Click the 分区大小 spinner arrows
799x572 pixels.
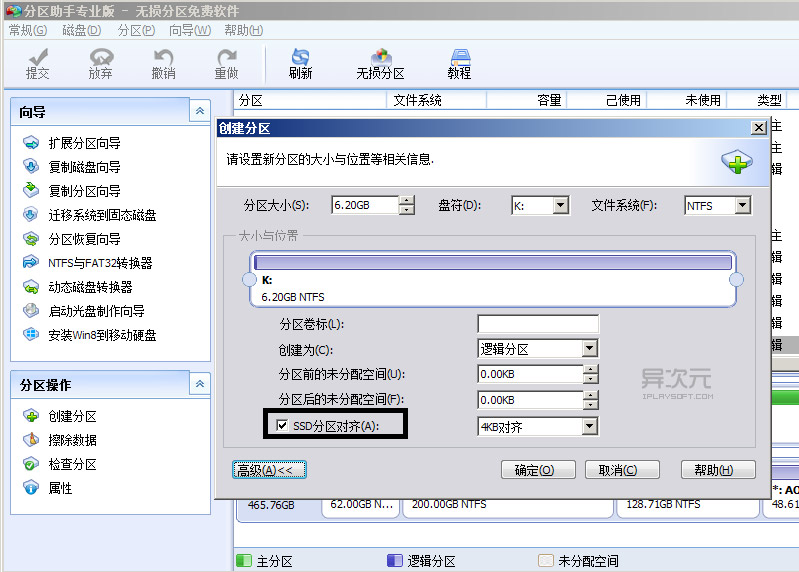pos(407,205)
